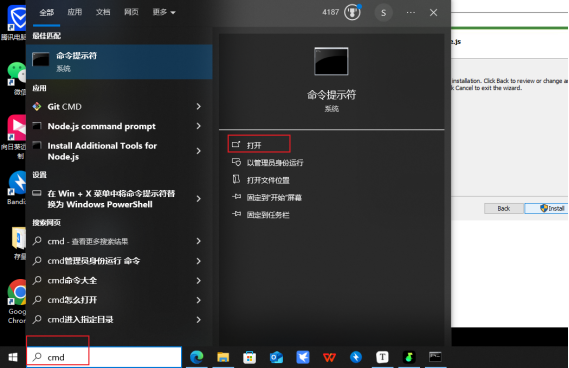Screen dimensions: 569x368
Task: Open the WeChat desktop shortcut
Action: click(16, 78)
